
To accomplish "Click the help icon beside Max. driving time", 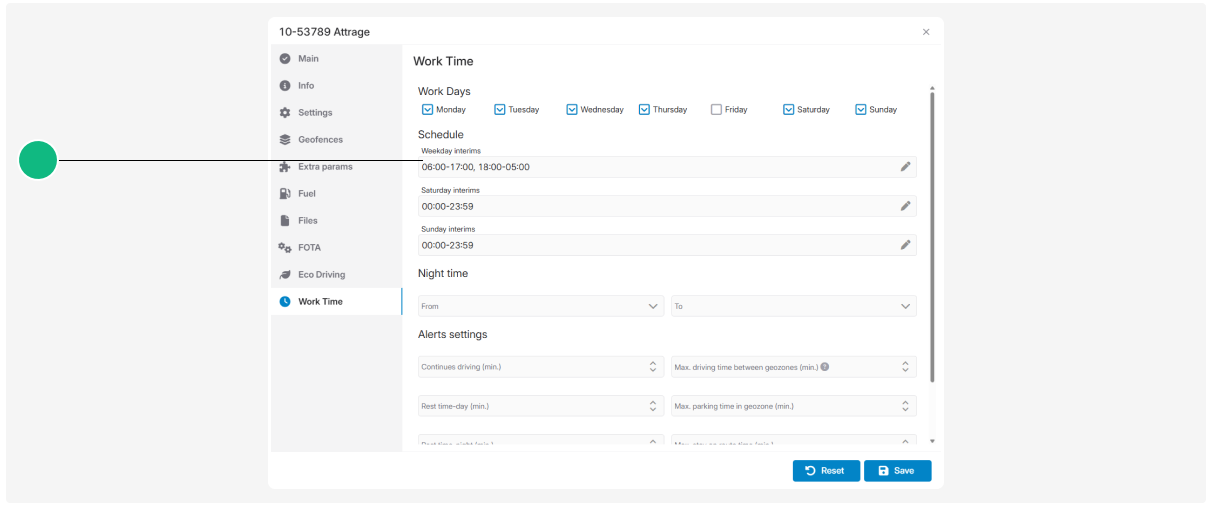I will (x=825, y=367).
